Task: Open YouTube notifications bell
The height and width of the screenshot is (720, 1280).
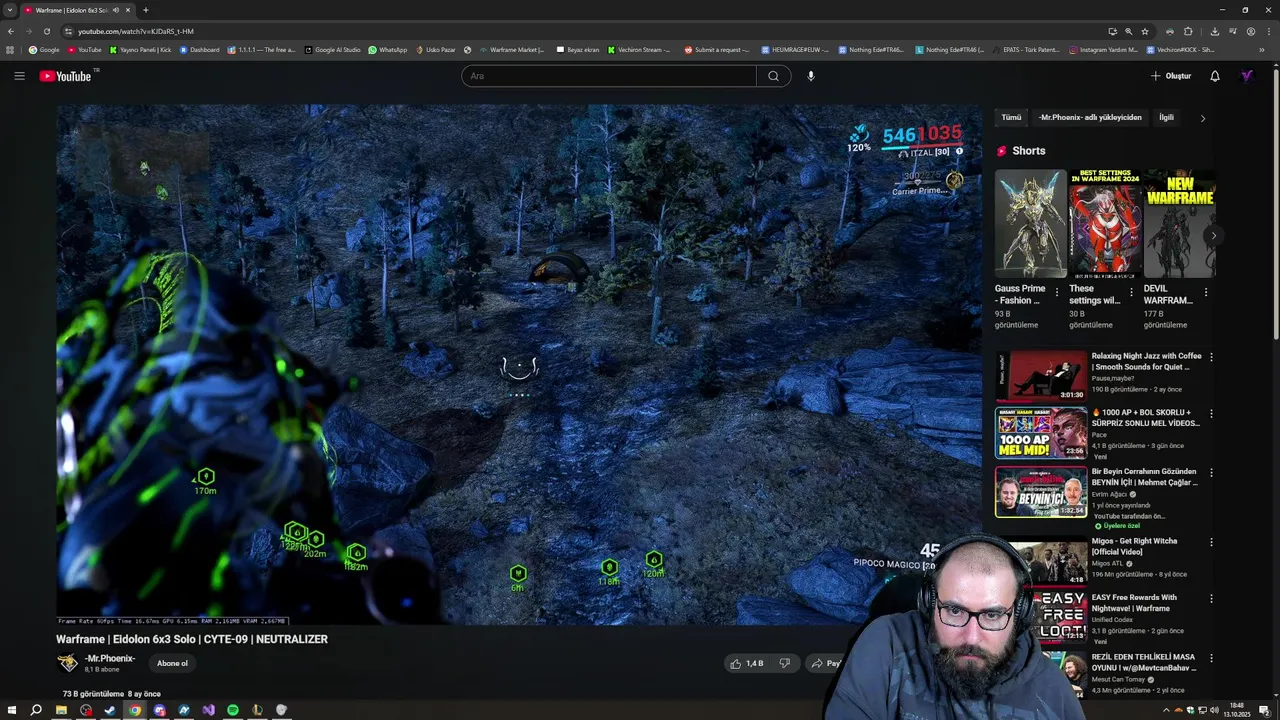Action: [x=1215, y=76]
